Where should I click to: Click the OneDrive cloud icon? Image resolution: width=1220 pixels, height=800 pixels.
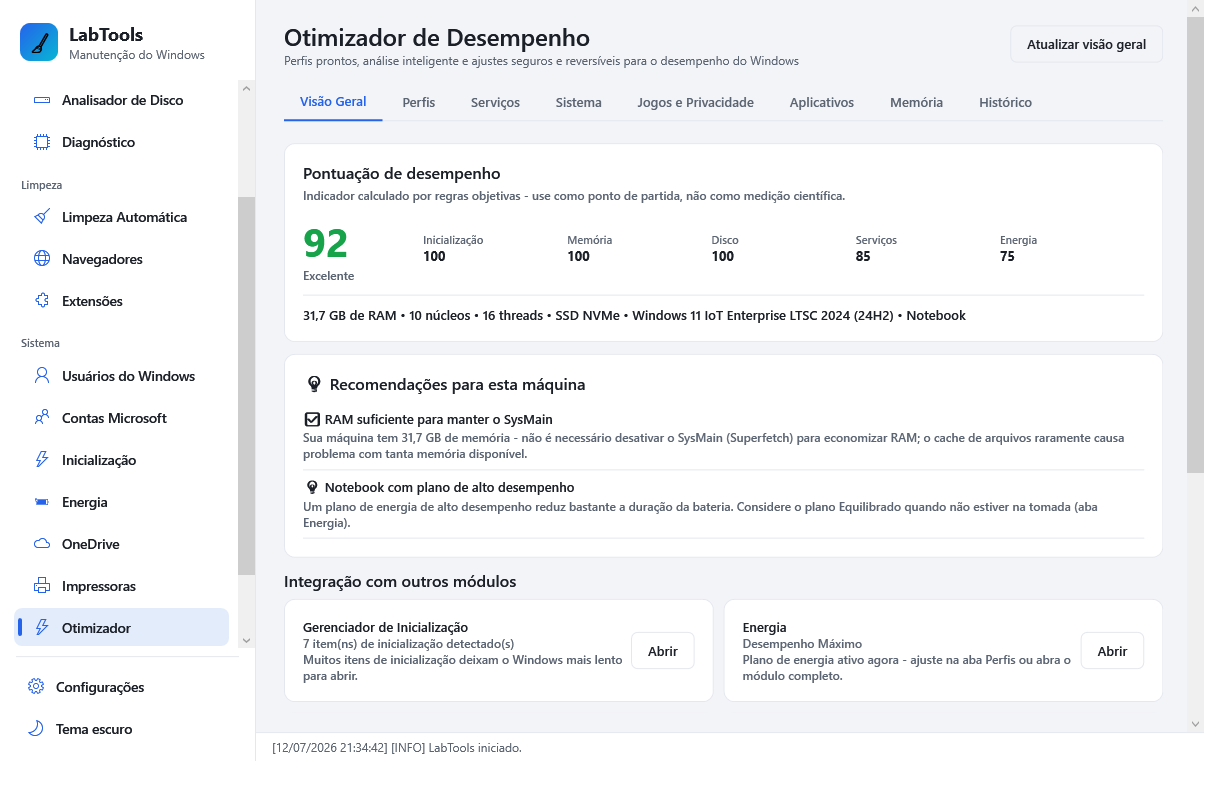point(42,544)
